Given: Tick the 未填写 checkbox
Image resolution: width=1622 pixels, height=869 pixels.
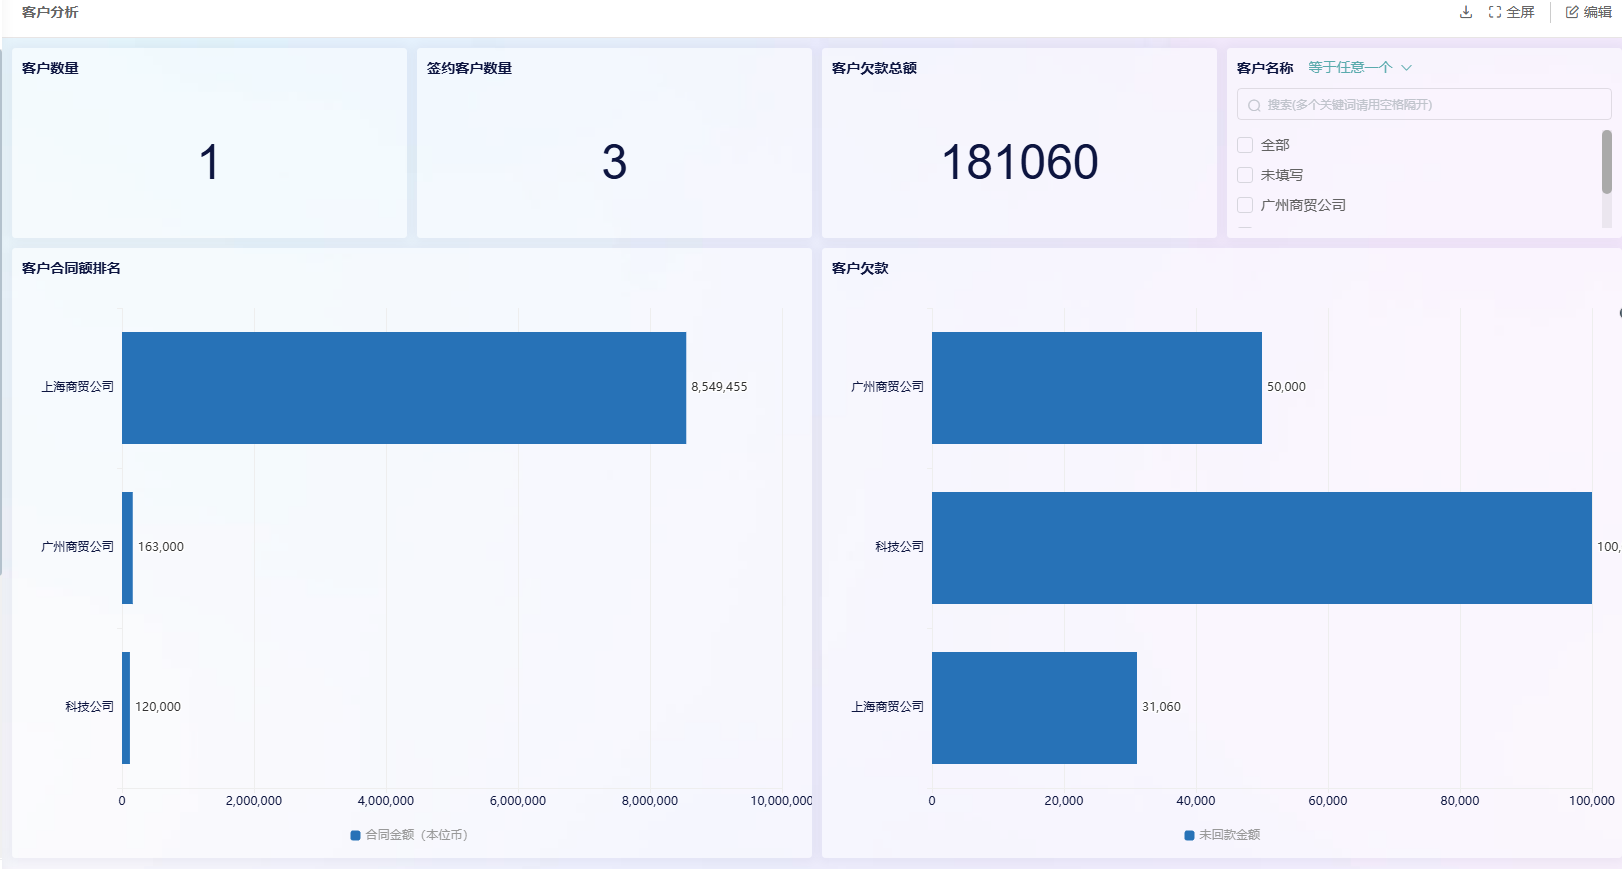Looking at the screenshot, I should pyautogui.click(x=1245, y=175).
